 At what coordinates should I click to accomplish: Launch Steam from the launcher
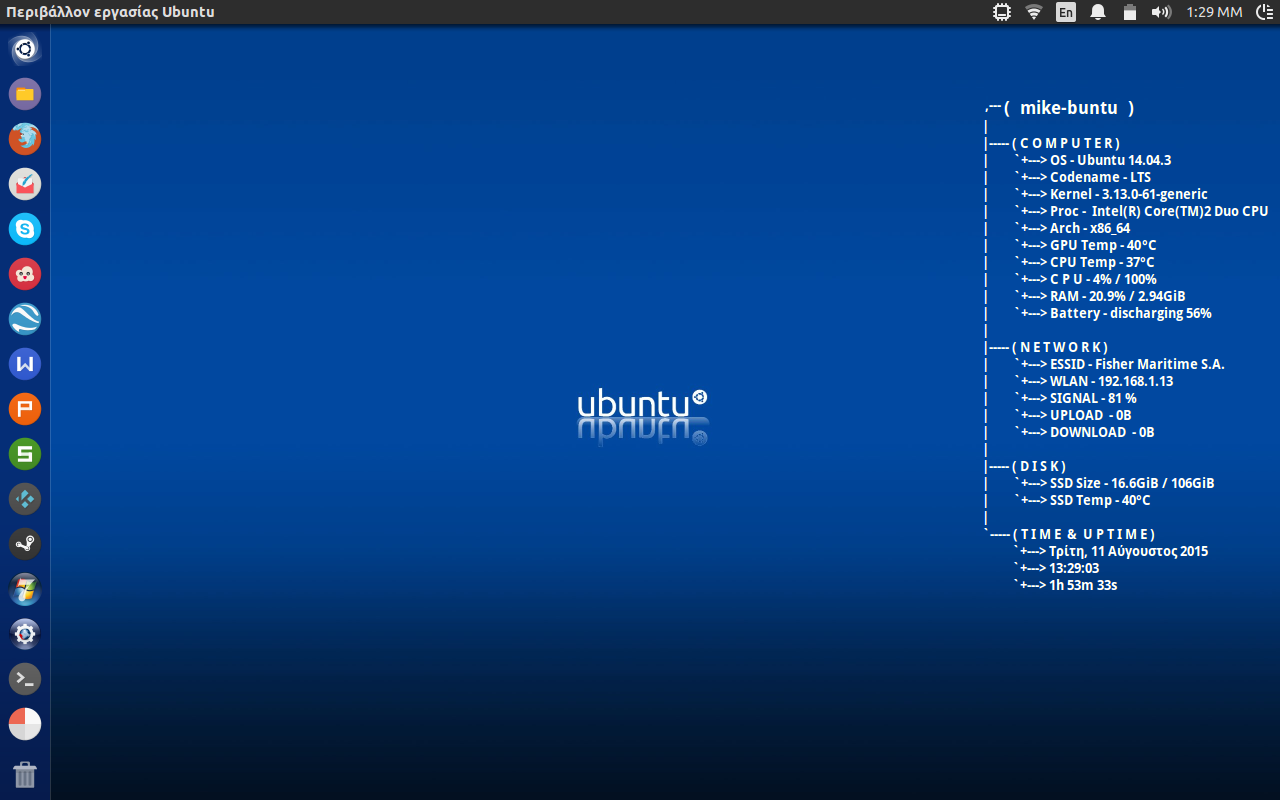(x=25, y=544)
